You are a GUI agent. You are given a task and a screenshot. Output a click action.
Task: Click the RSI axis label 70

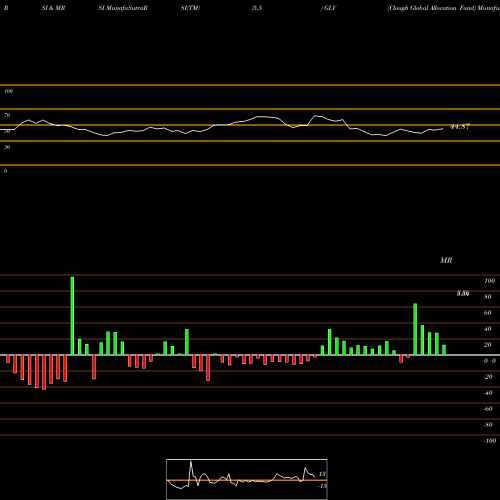click(x=7, y=115)
